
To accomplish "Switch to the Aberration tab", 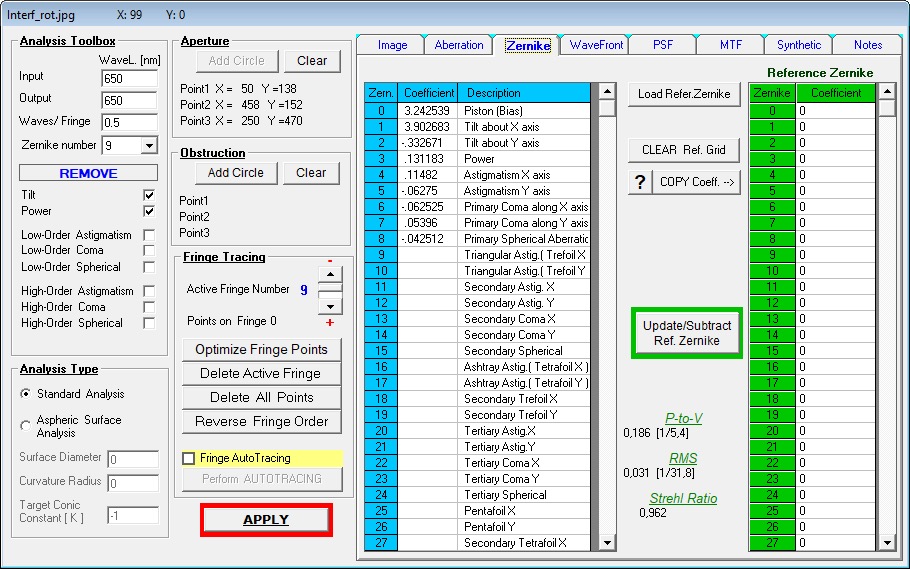I will (x=458, y=45).
